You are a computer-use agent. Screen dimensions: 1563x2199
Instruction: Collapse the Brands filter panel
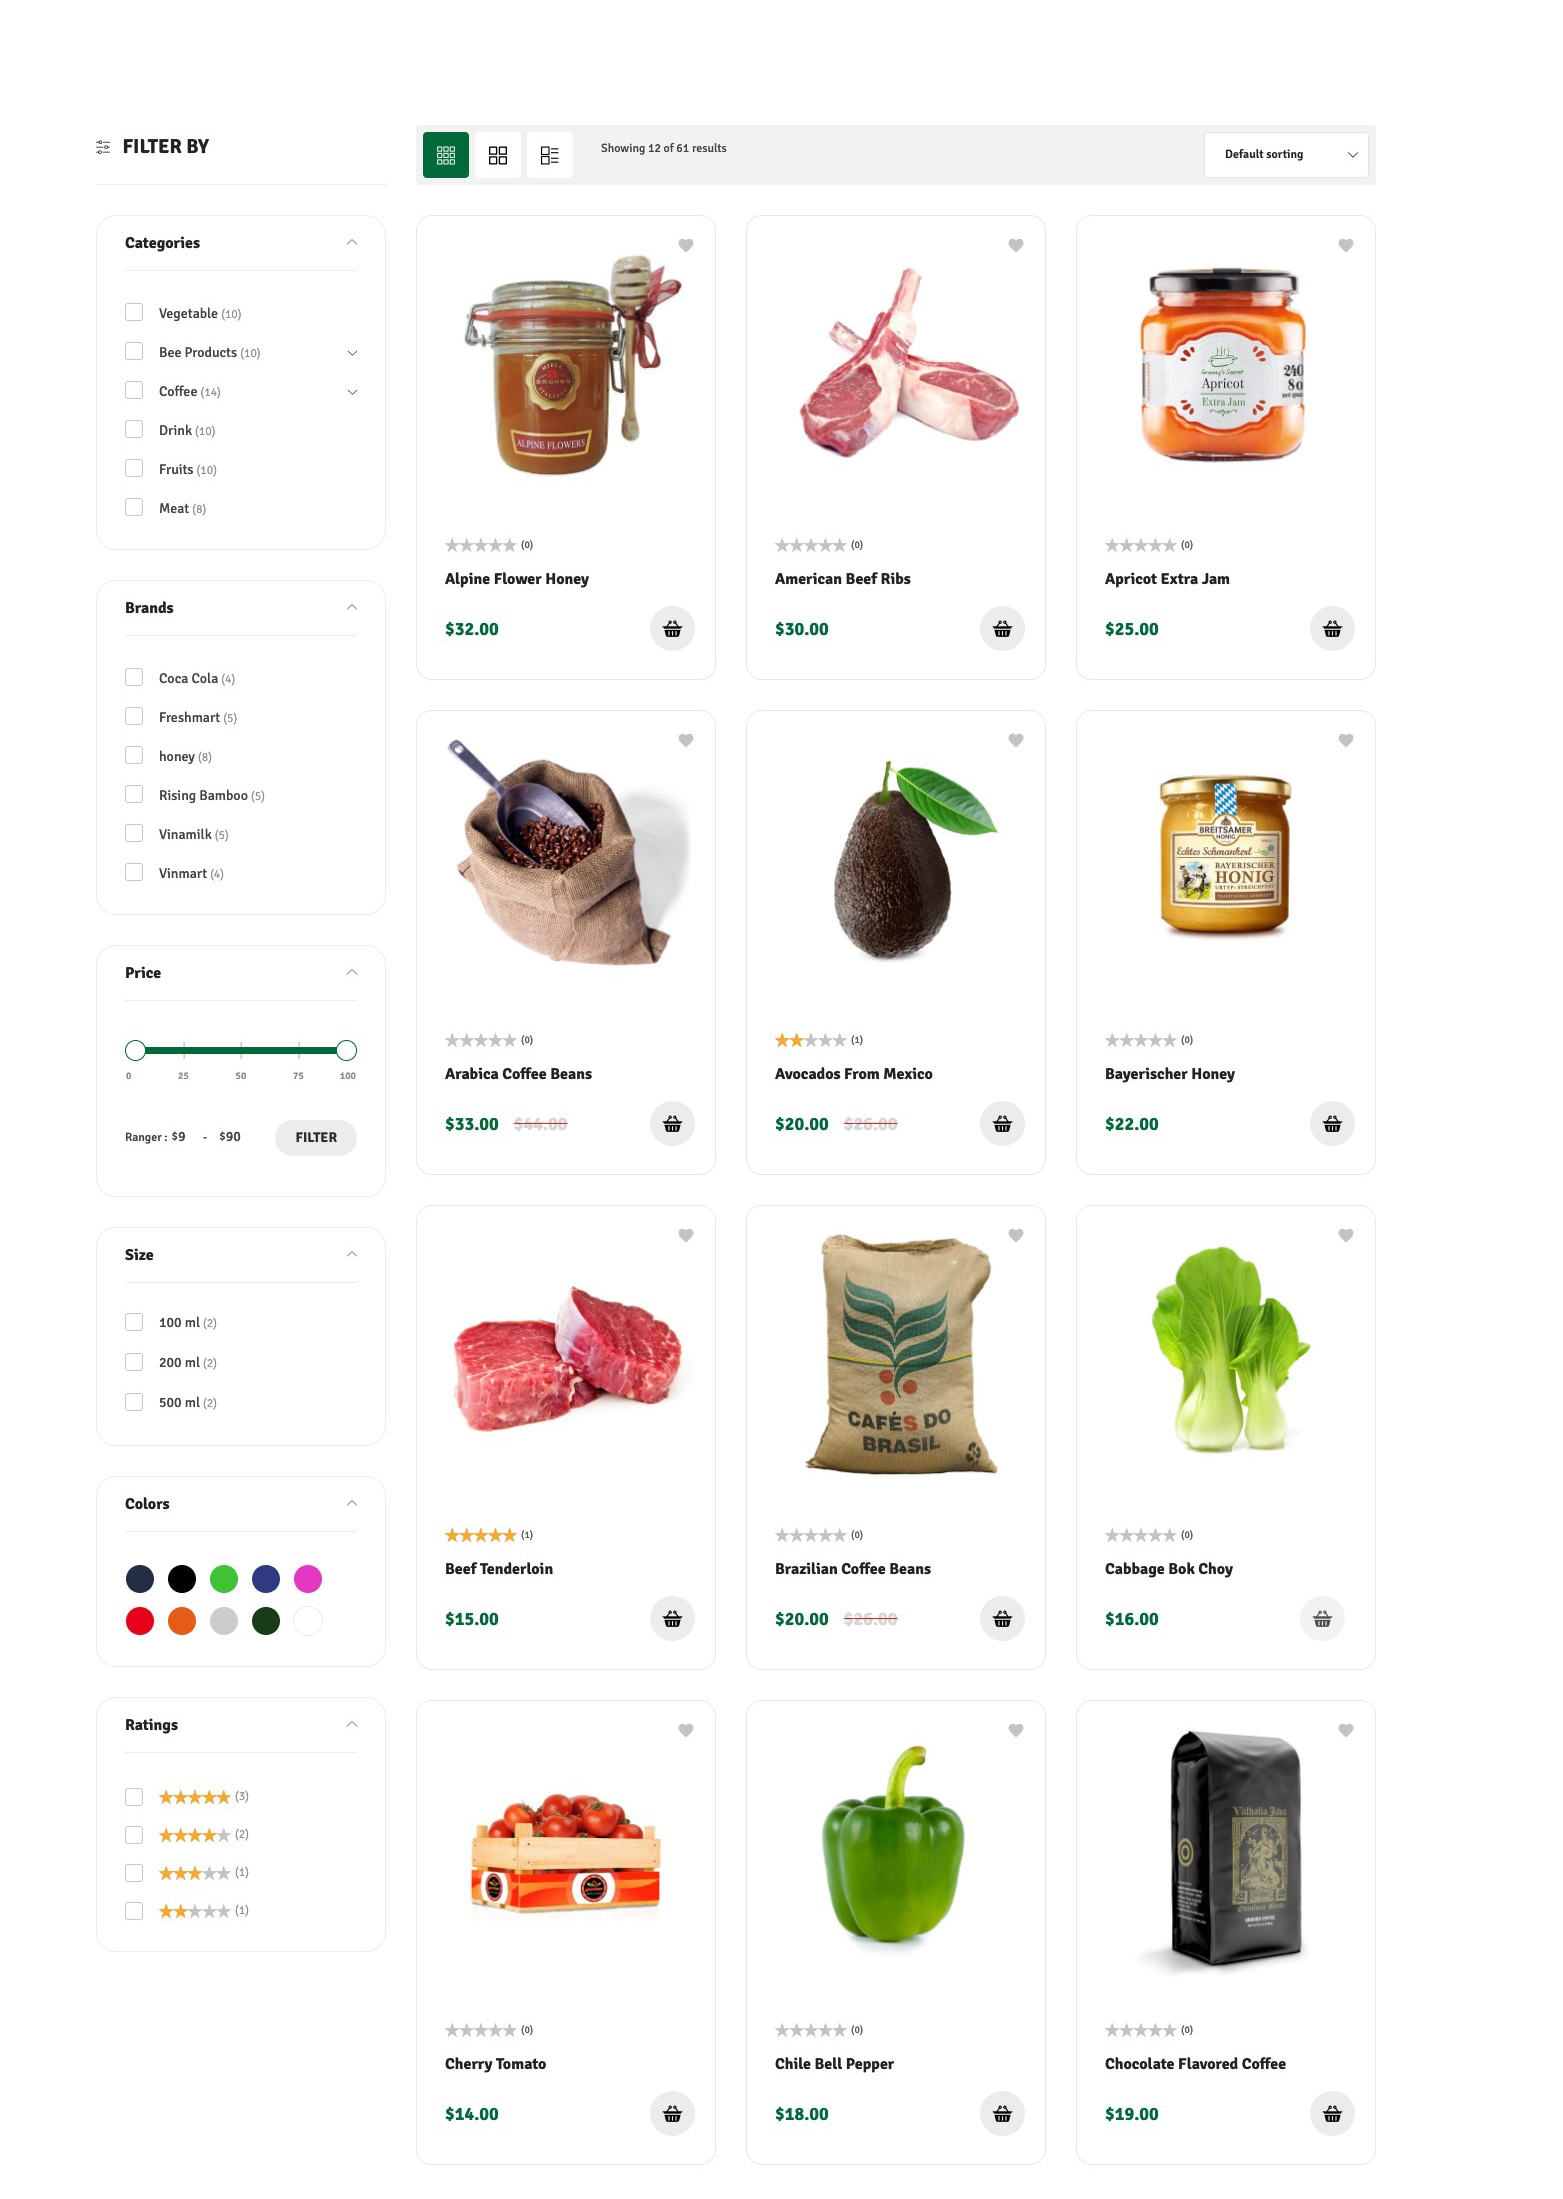[x=352, y=608]
